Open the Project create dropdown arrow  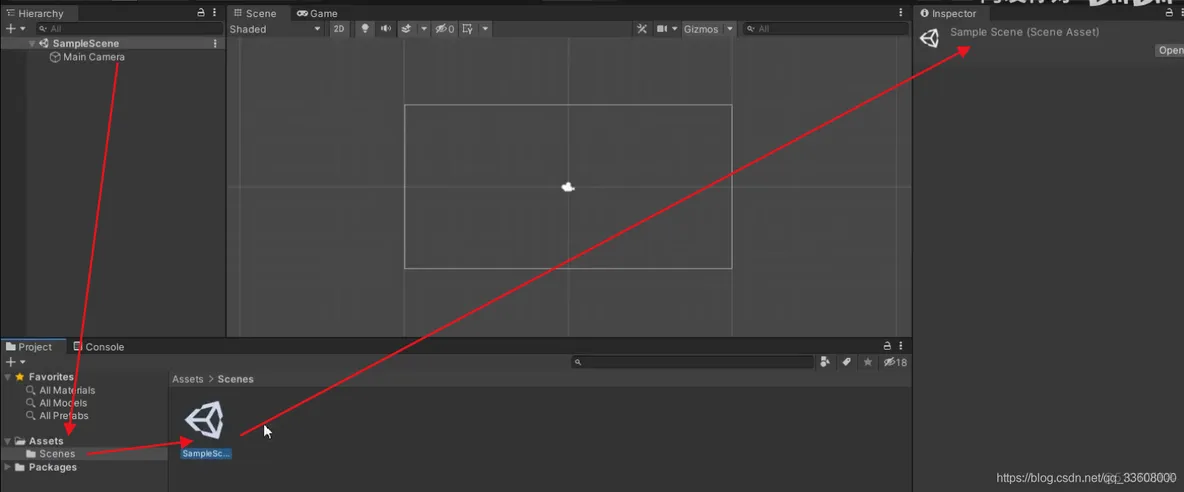(x=23, y=363)
